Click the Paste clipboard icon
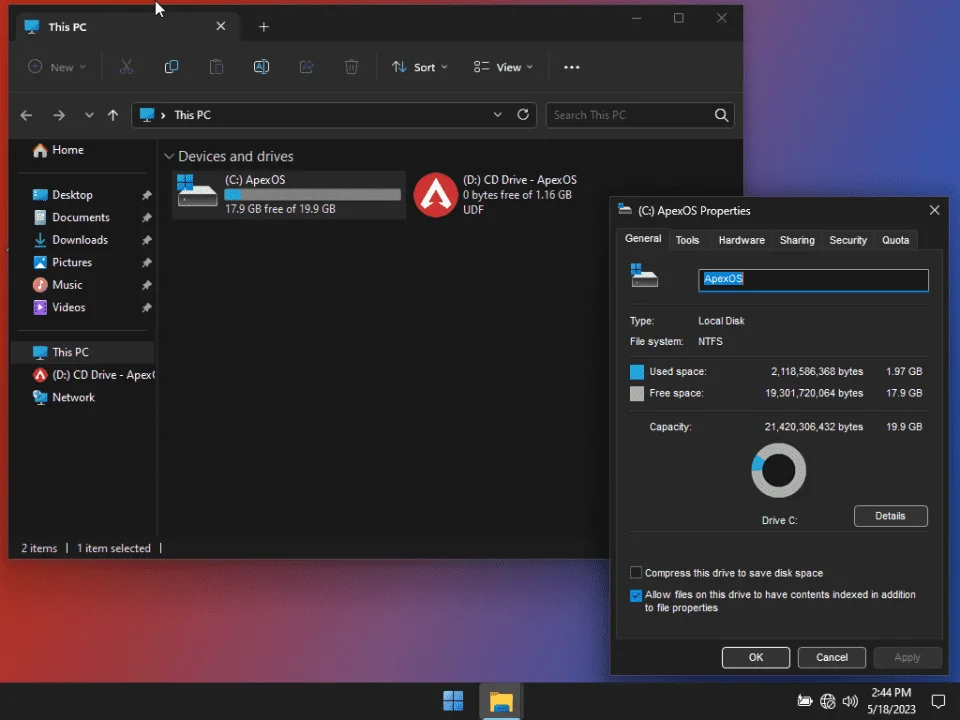This screenshot has height=720, width=960. [216, 67]
